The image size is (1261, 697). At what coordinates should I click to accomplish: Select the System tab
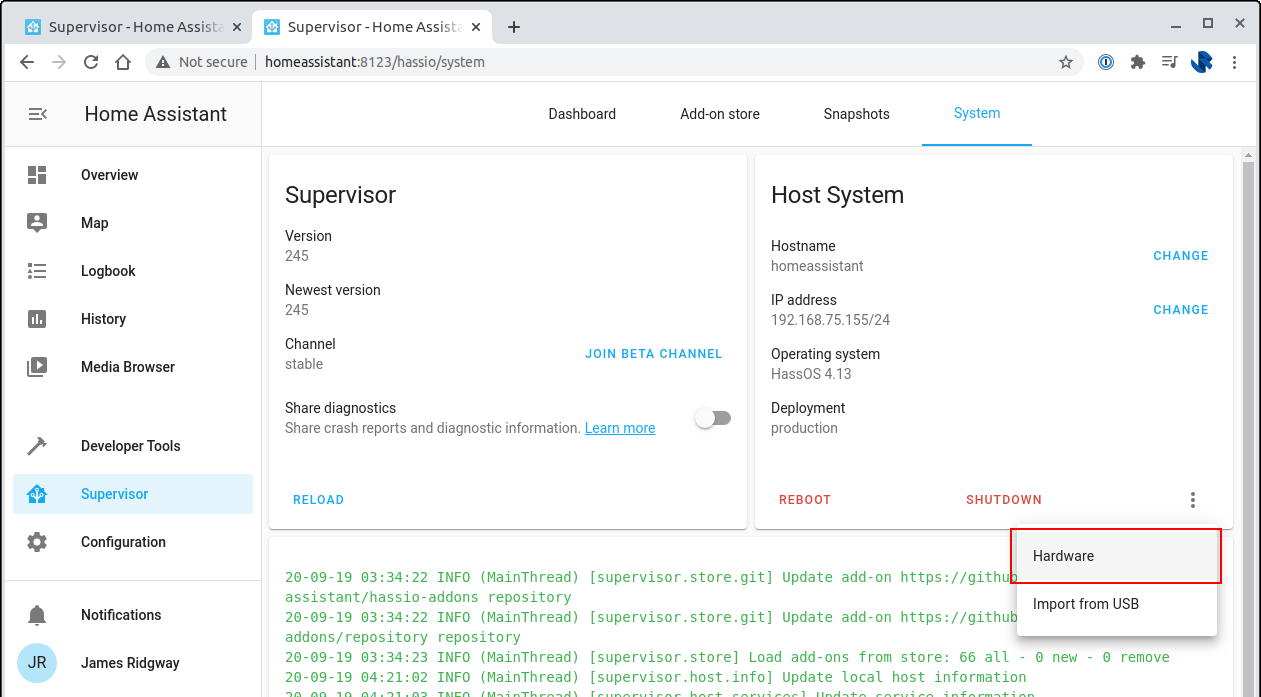click(x=977, y=113)
